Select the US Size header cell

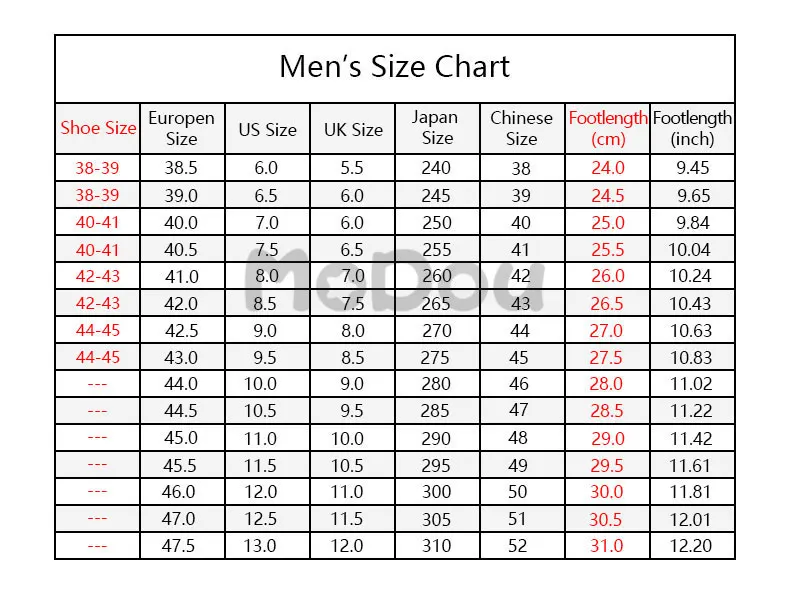268,129
